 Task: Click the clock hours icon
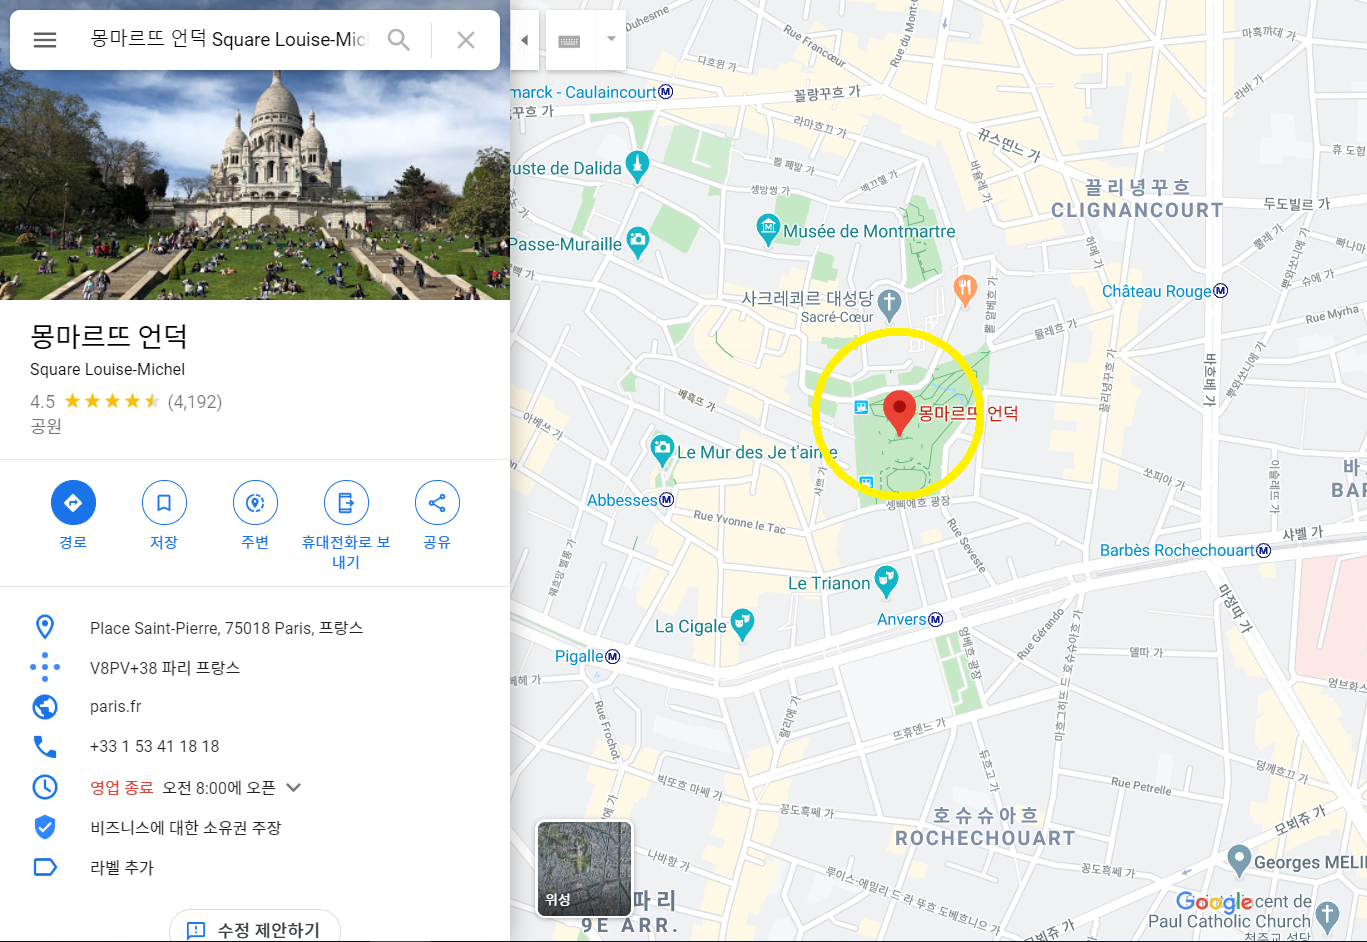tap(45, 787)
